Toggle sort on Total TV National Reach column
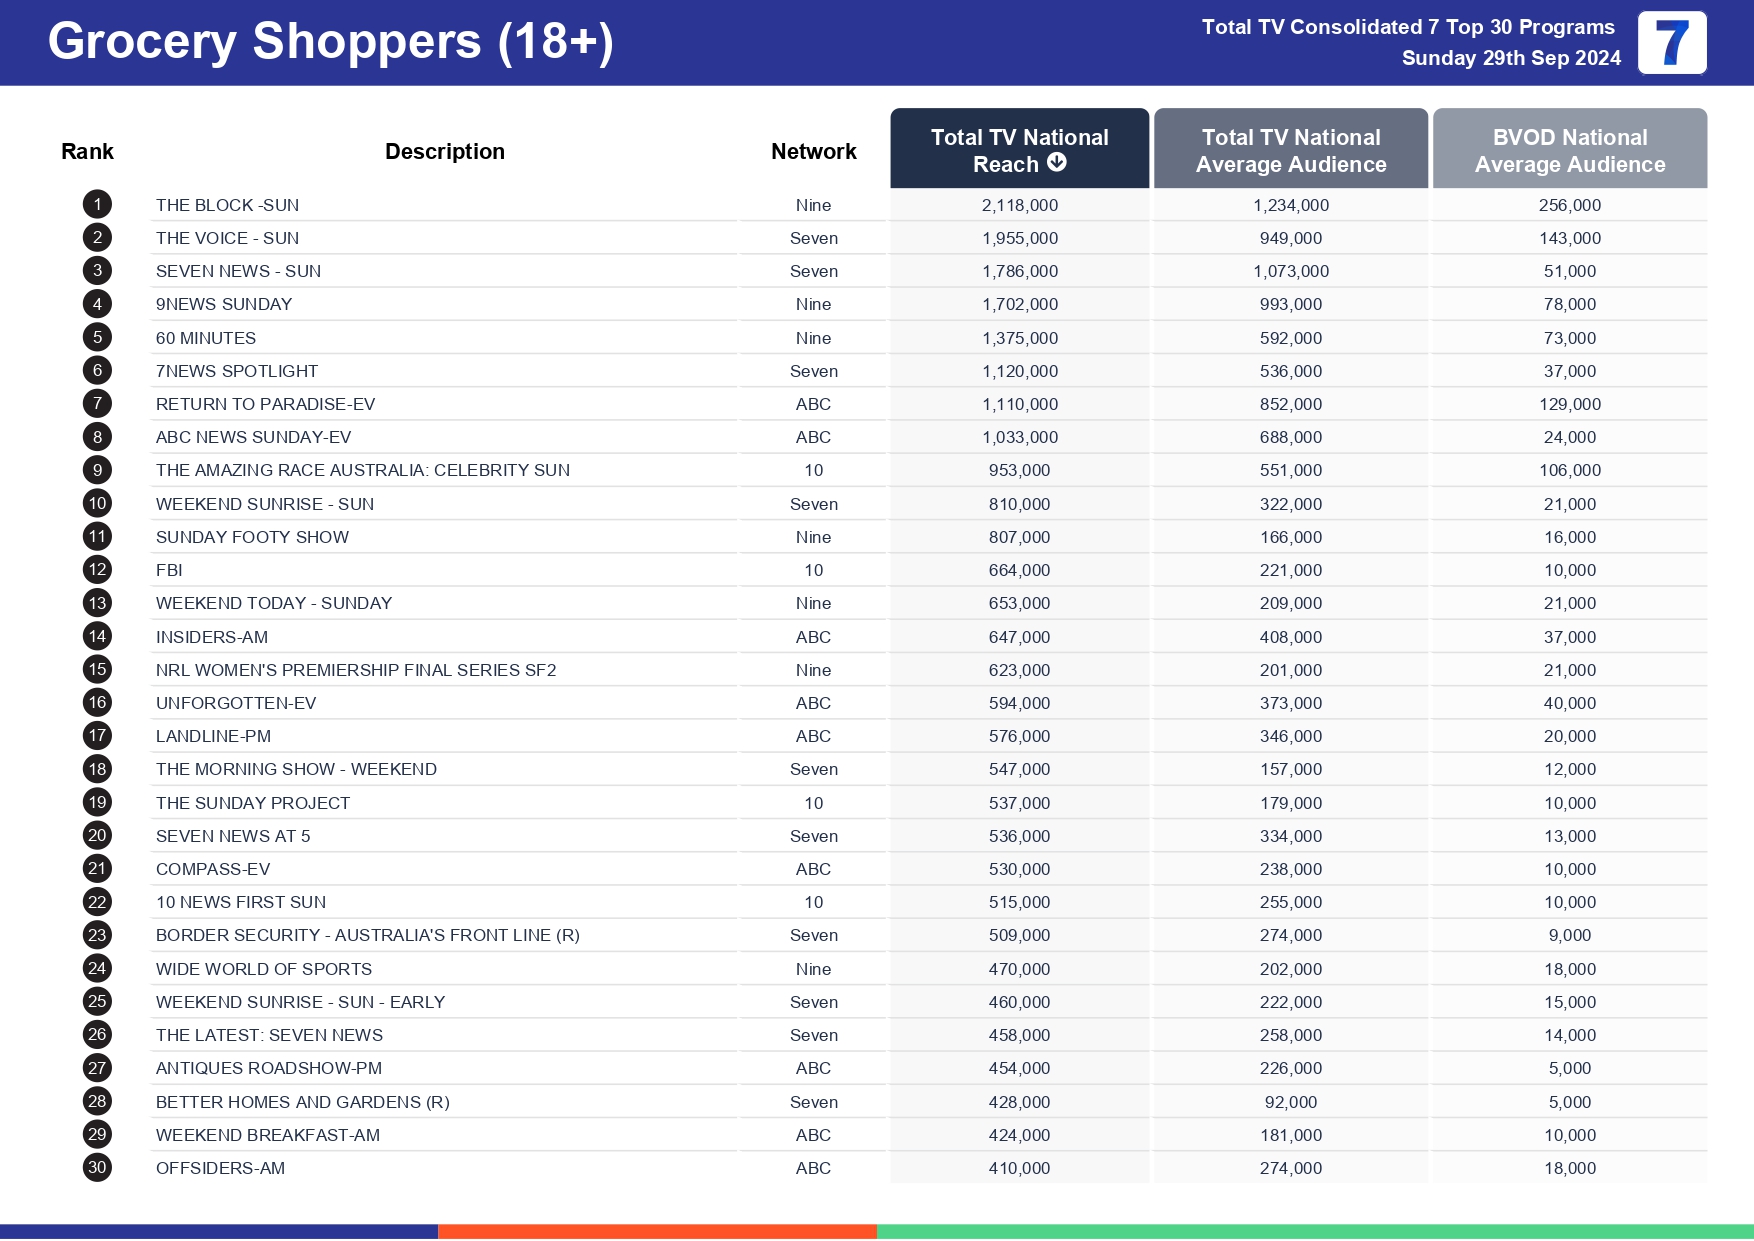The image size is (1754, 1241). pos(1019,148)
